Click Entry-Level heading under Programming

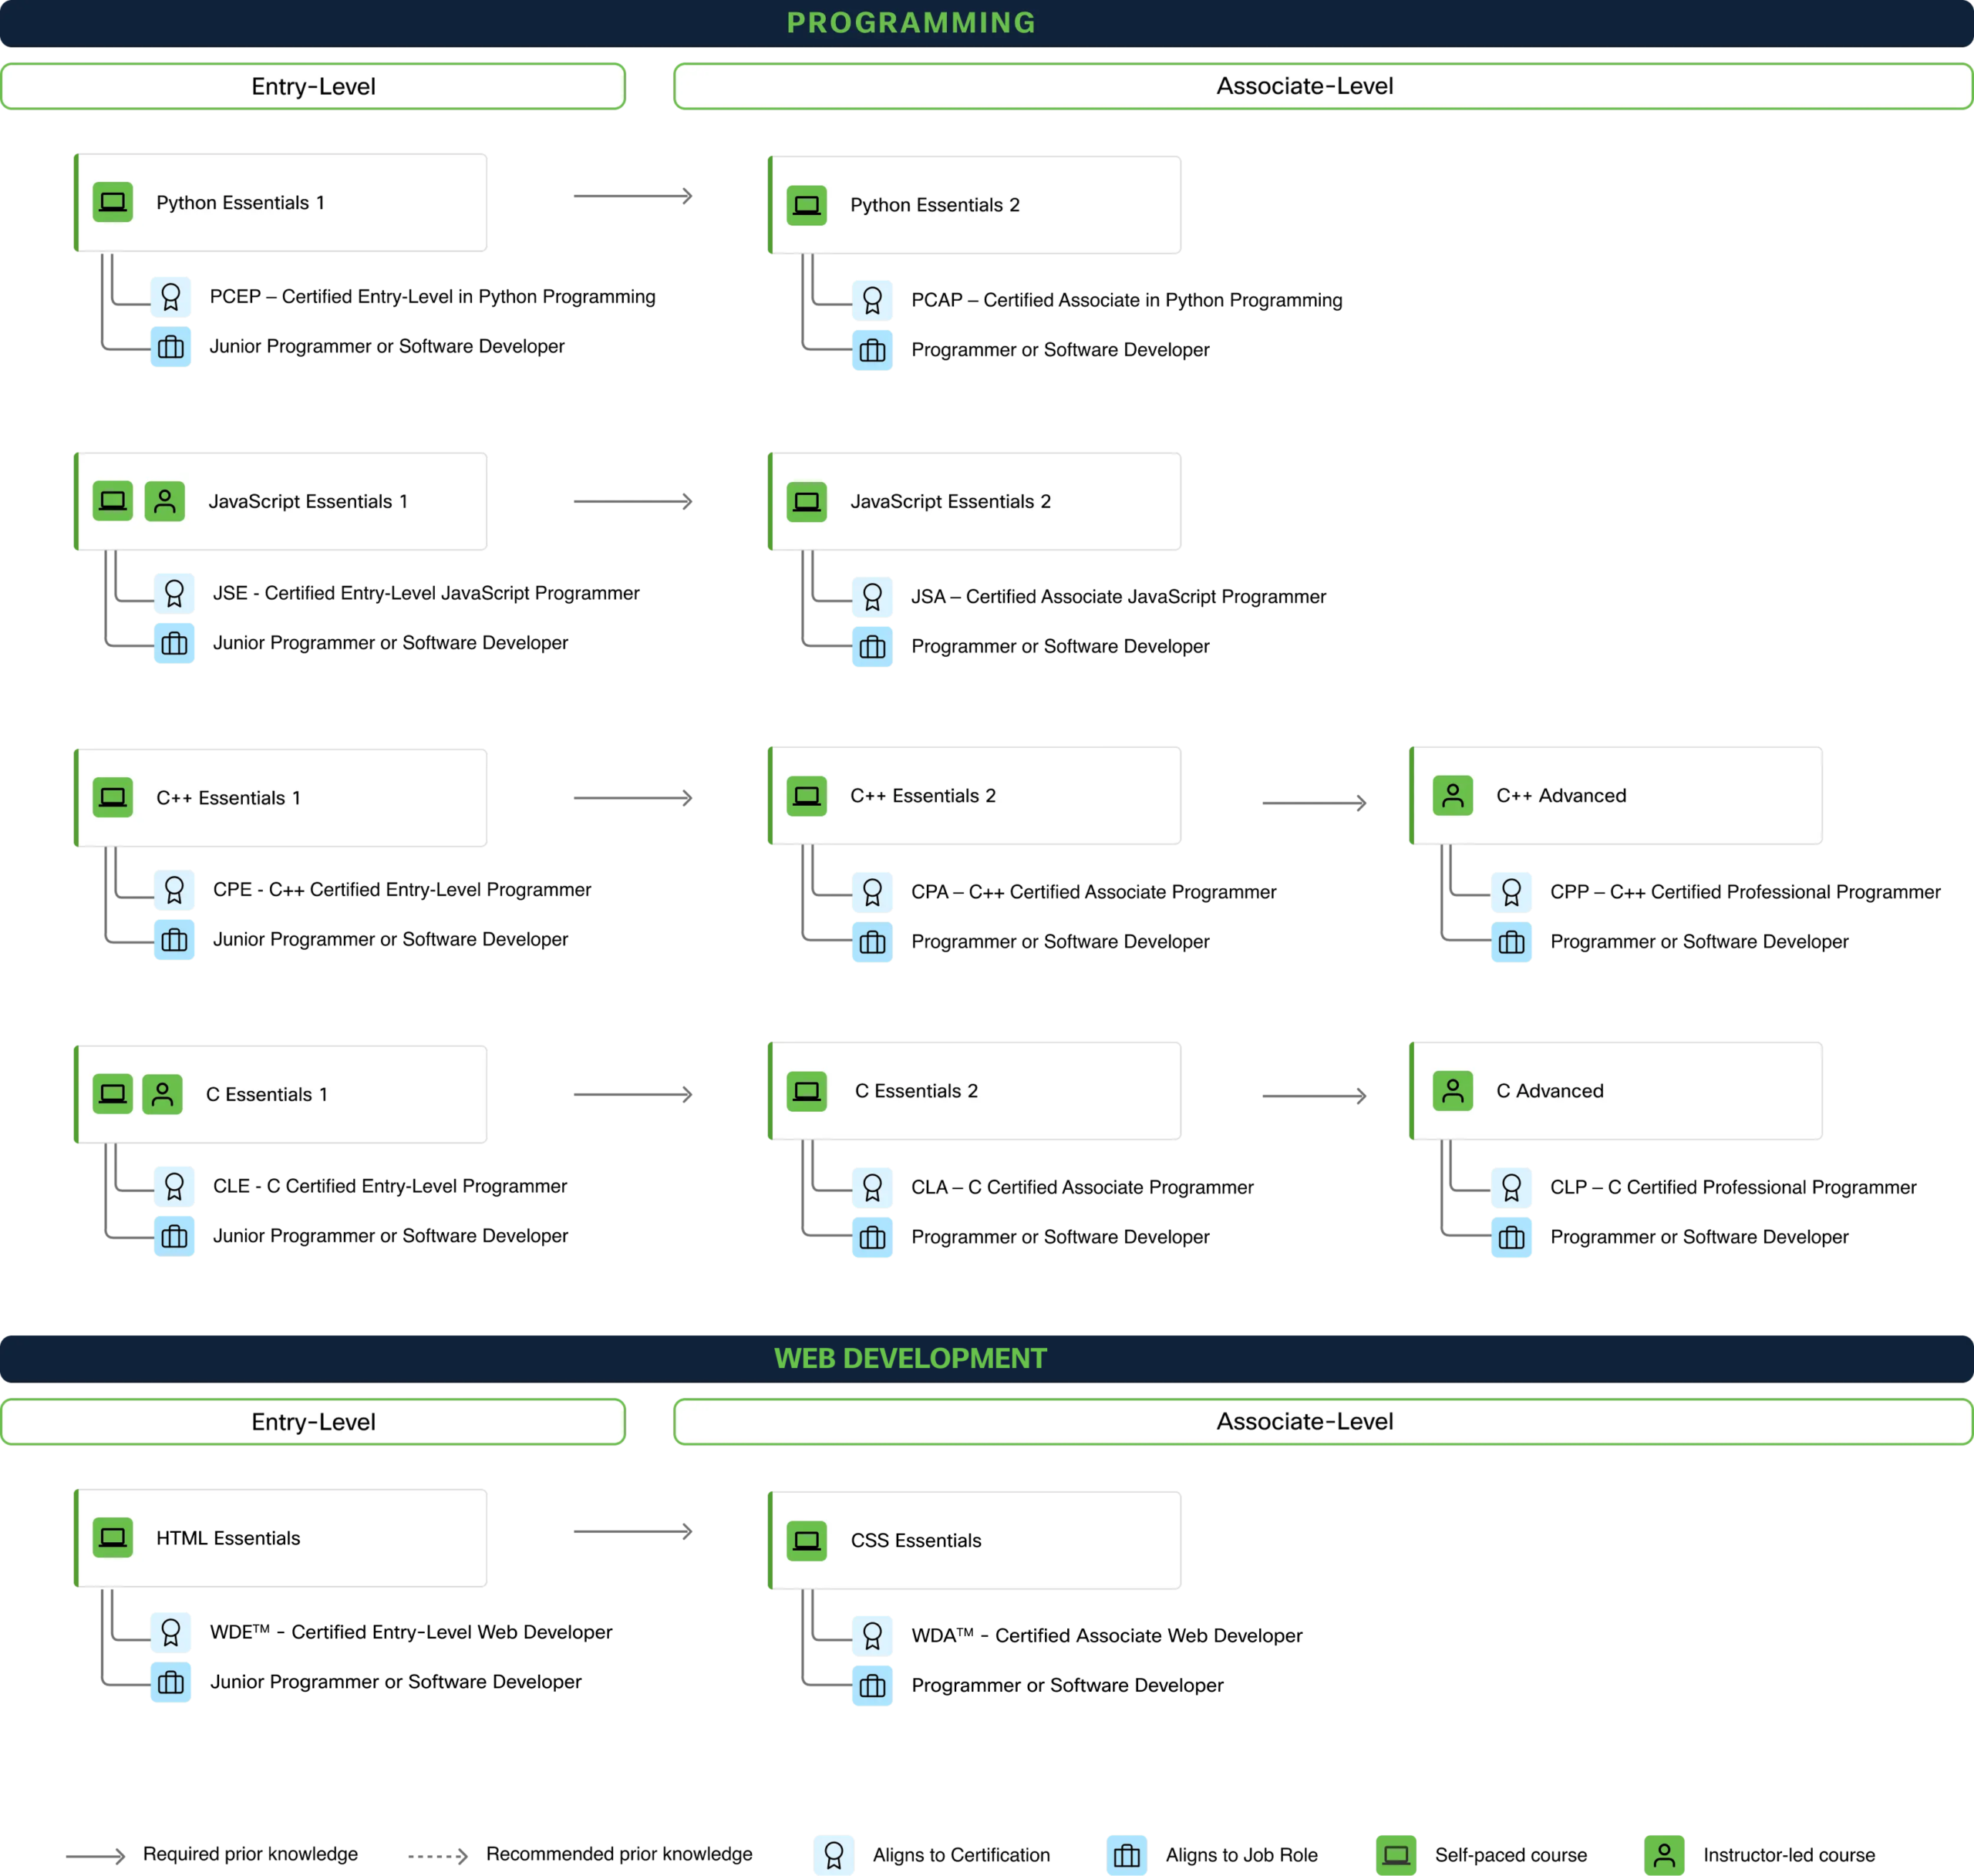[313, 87]
